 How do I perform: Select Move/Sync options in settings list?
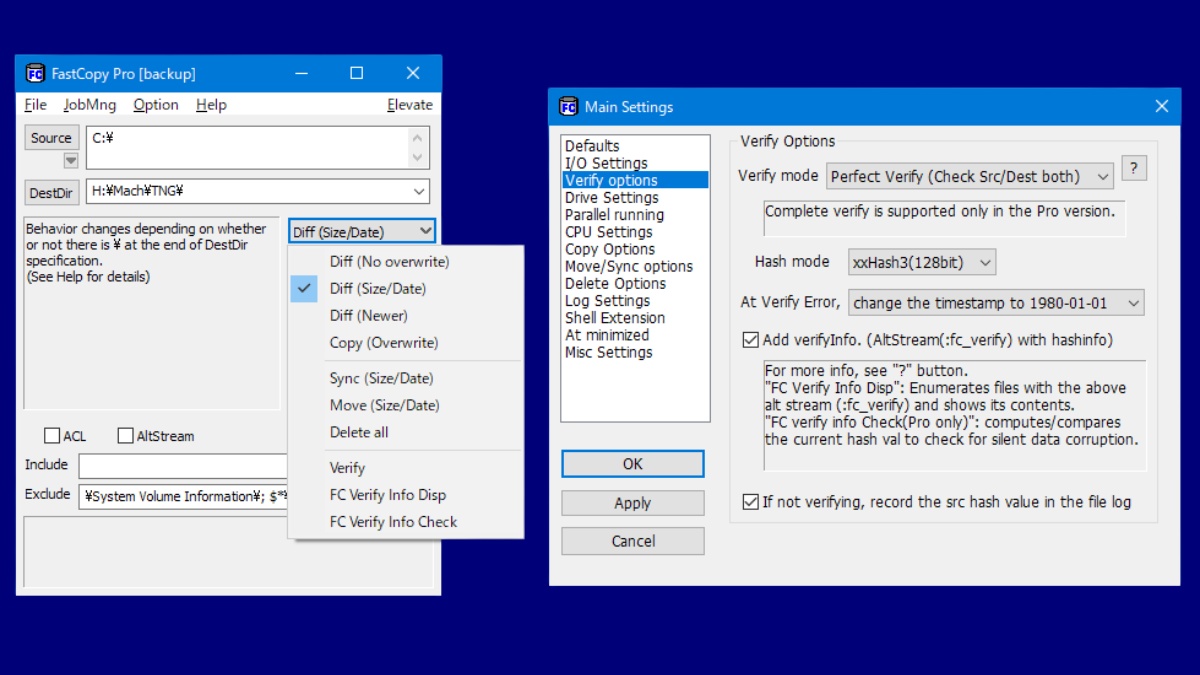pos(635,266)
